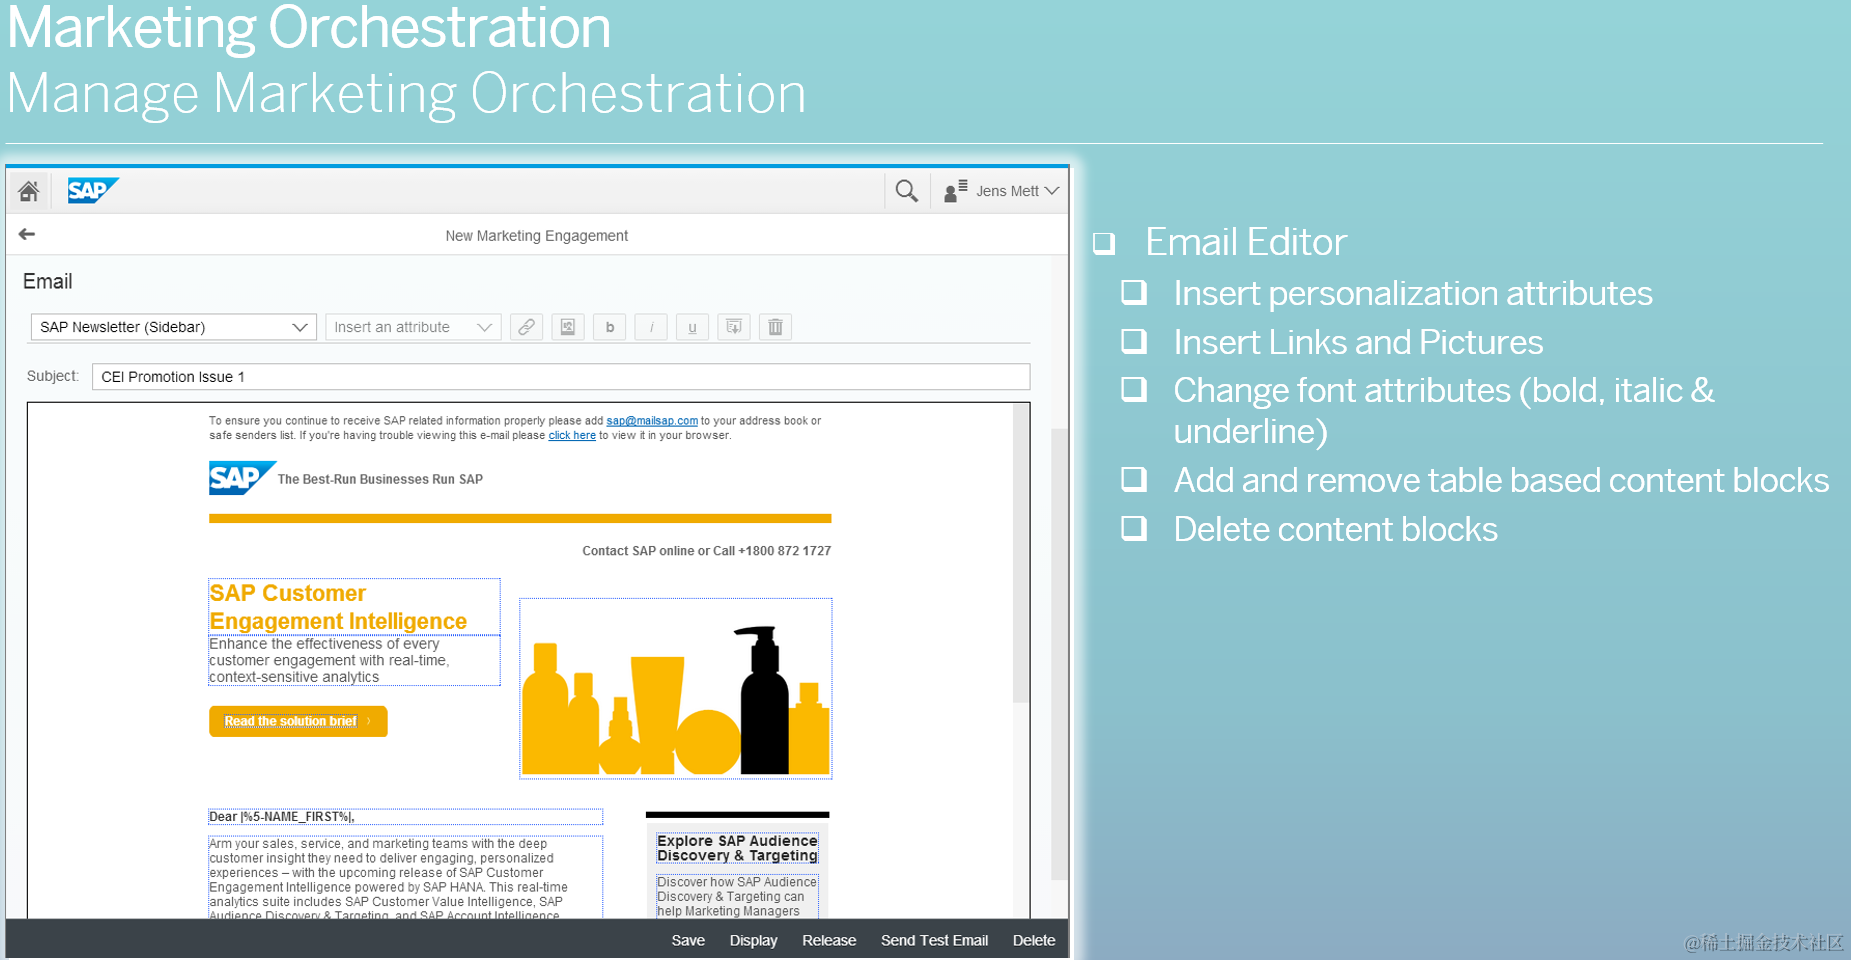Select the product bottles image block
Screen dimensions: 1851x960
point(676,688)
